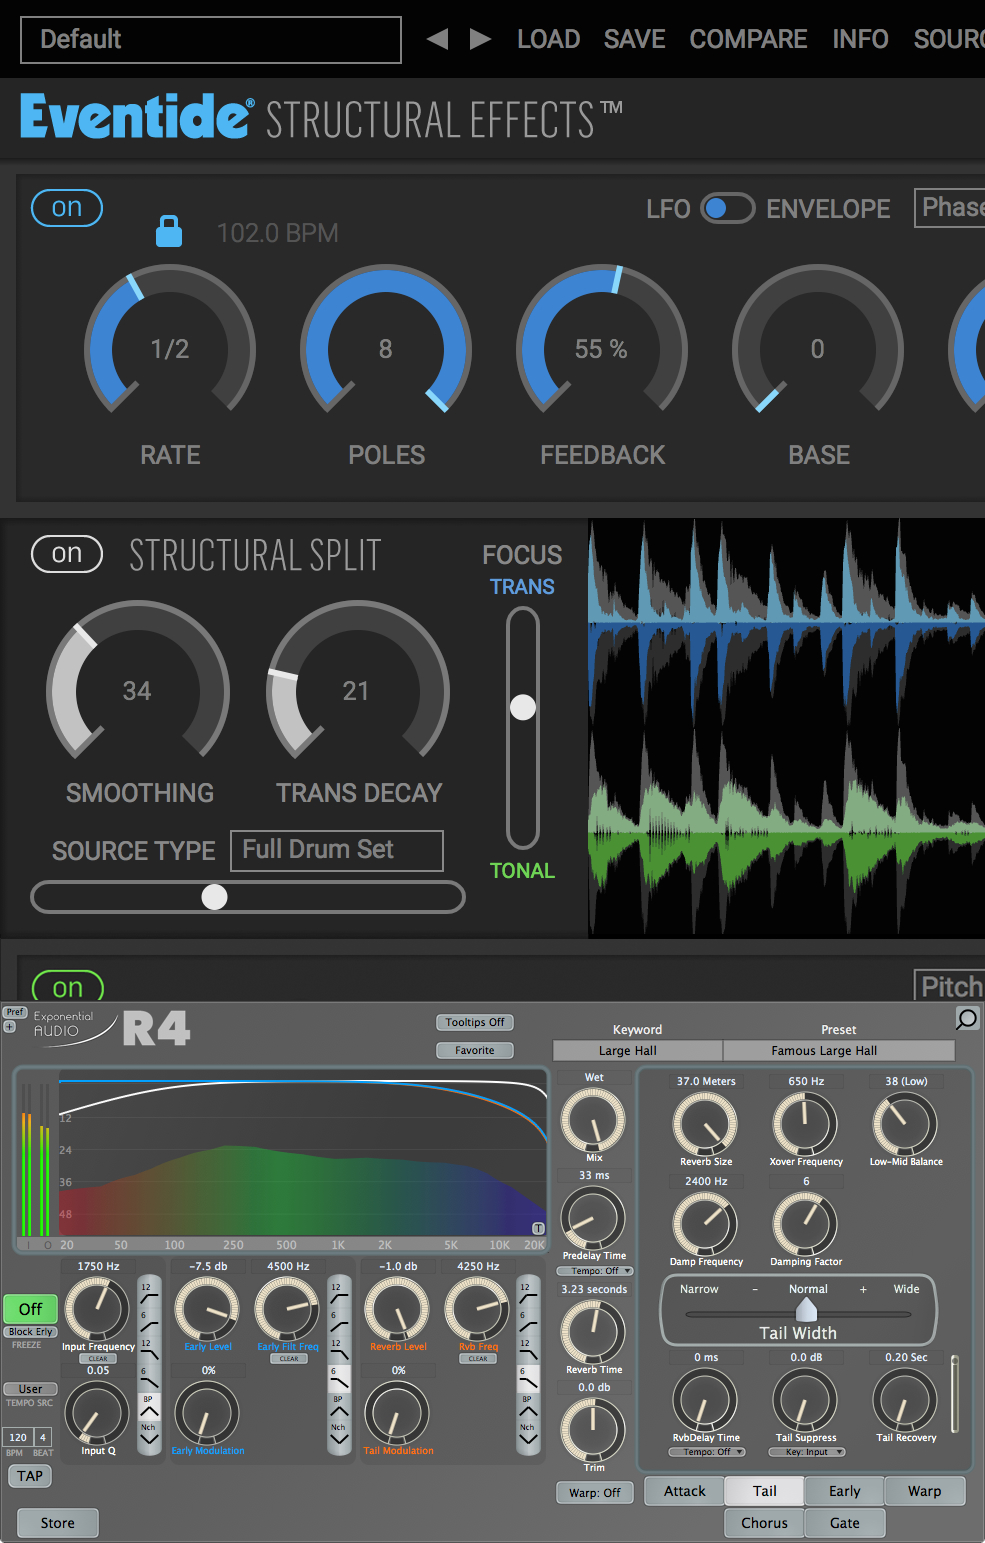Open the preset search magnifier in R4

tap(965, 1020)
